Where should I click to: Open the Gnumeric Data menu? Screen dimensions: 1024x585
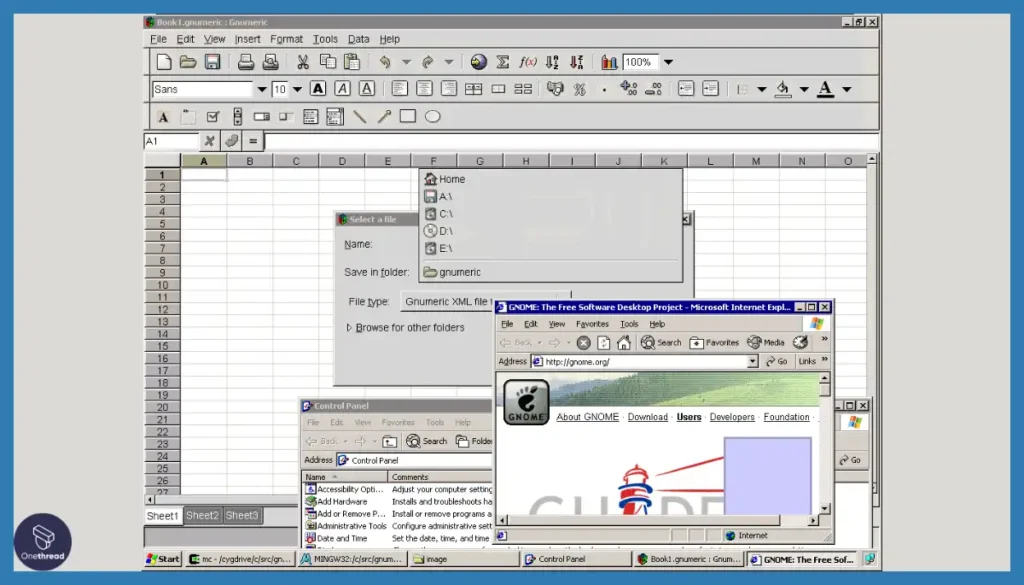[359, 39]
